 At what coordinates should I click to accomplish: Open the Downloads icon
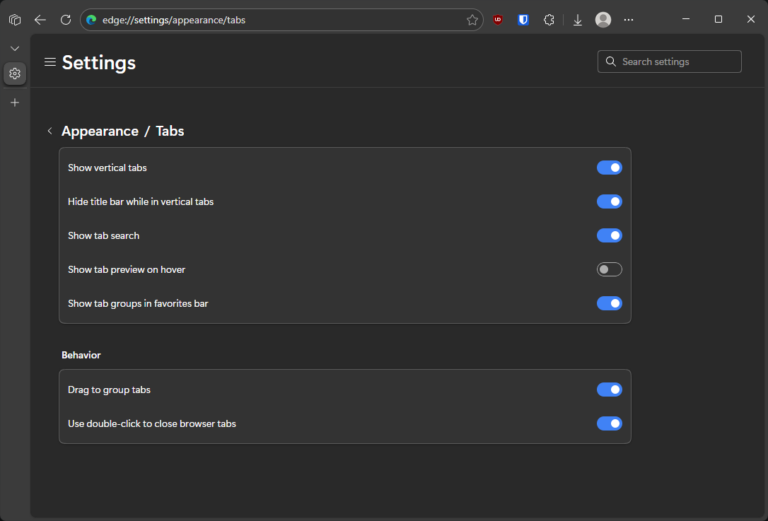[x=578, y=20]
